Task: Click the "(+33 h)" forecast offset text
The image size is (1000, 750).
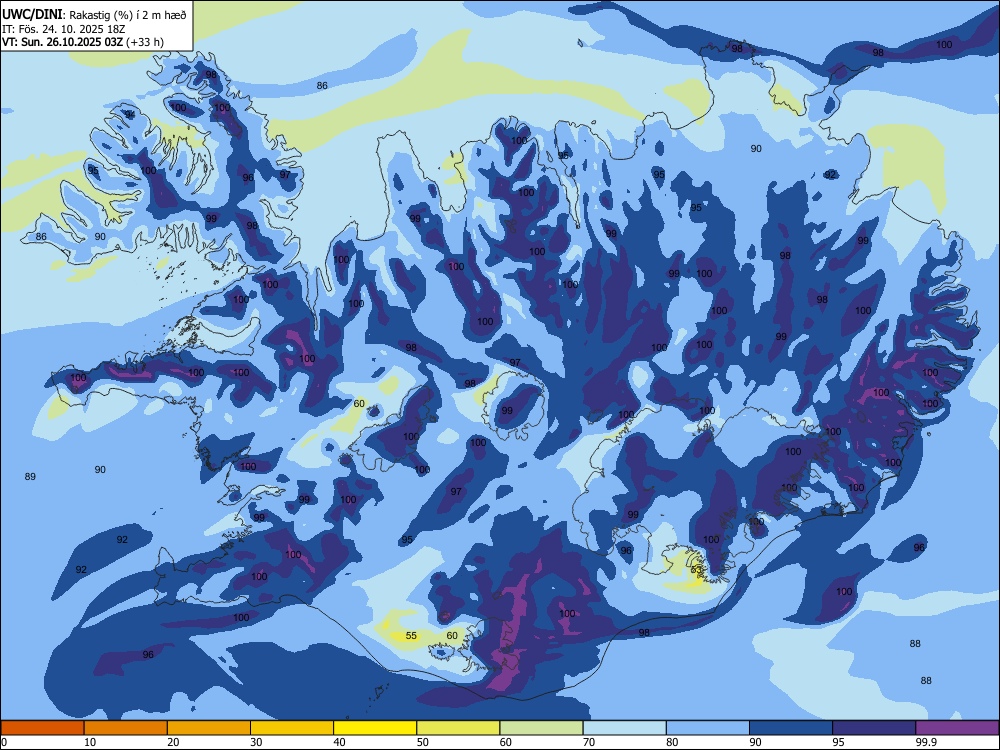Action: [x=145, y=43]
